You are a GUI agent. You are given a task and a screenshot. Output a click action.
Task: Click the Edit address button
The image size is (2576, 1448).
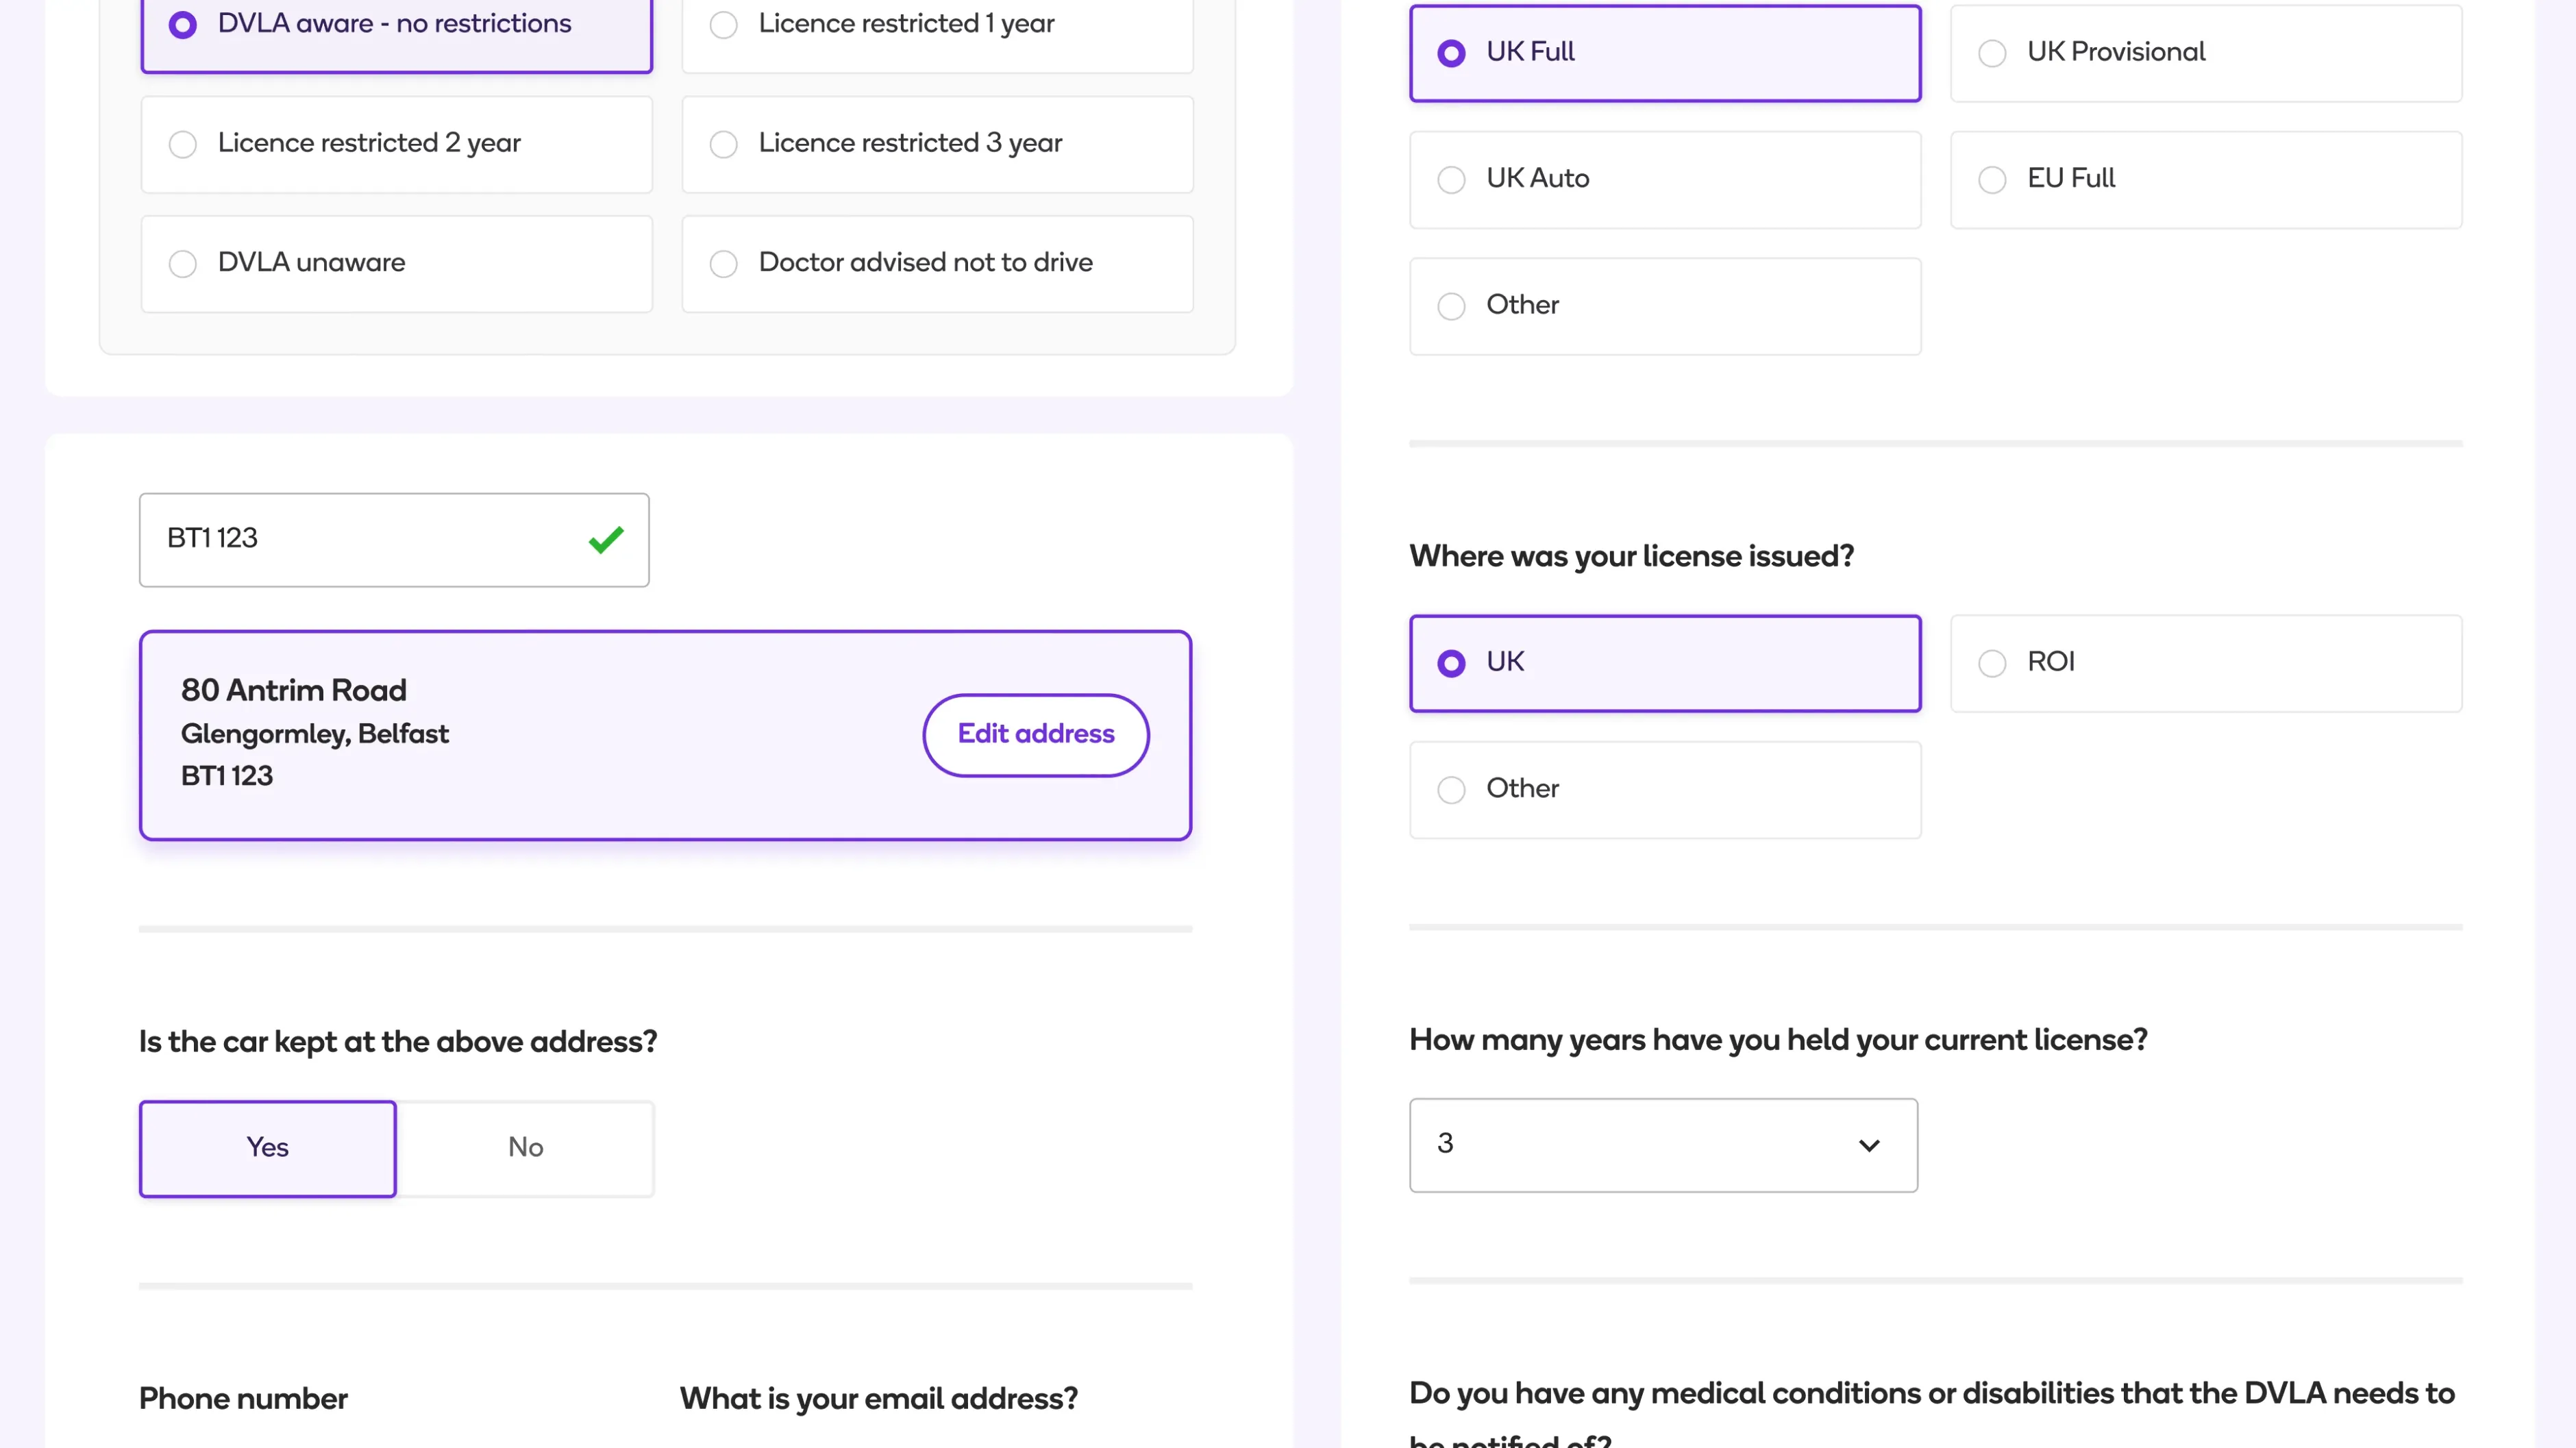[1035, 734]
